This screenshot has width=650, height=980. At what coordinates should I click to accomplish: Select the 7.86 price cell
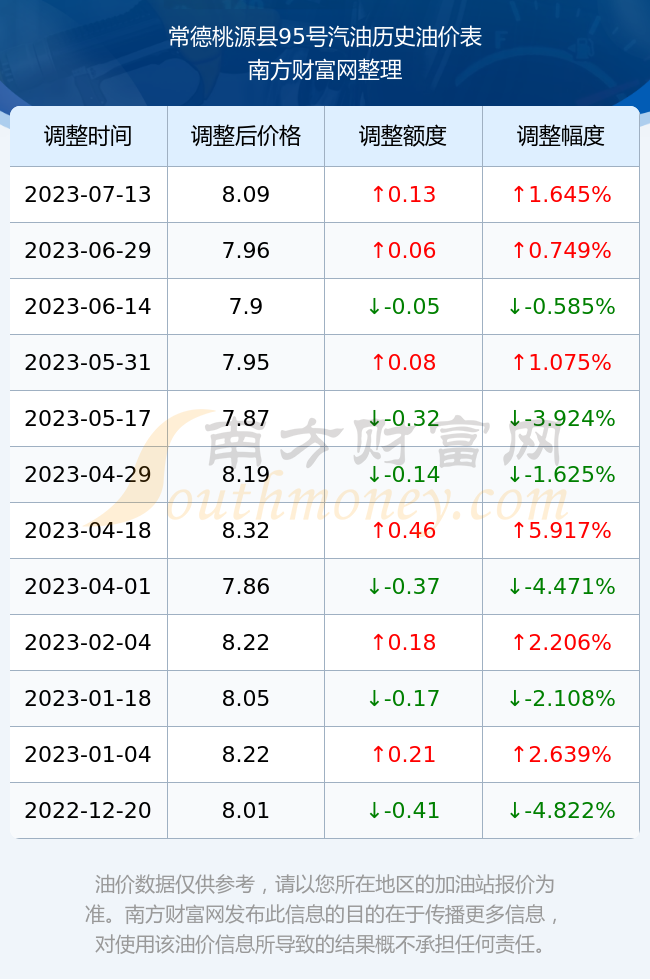pyautogui.click(x=246, y=586)
